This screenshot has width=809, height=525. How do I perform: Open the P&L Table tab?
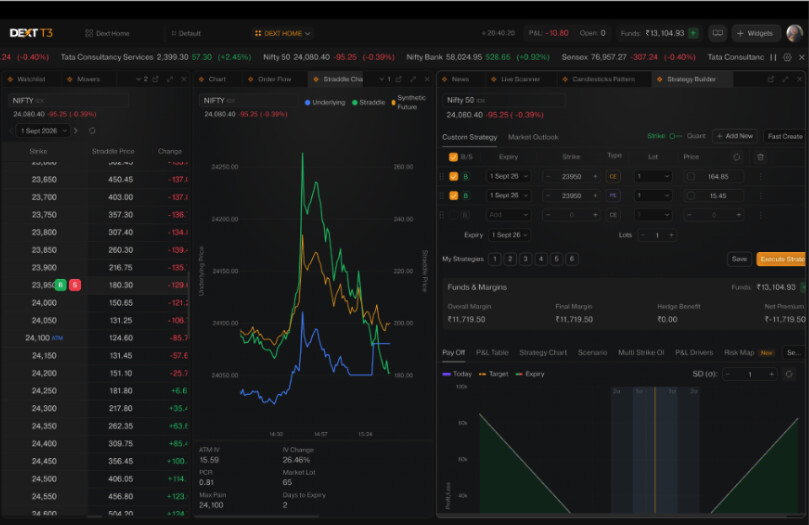point(492,353)
